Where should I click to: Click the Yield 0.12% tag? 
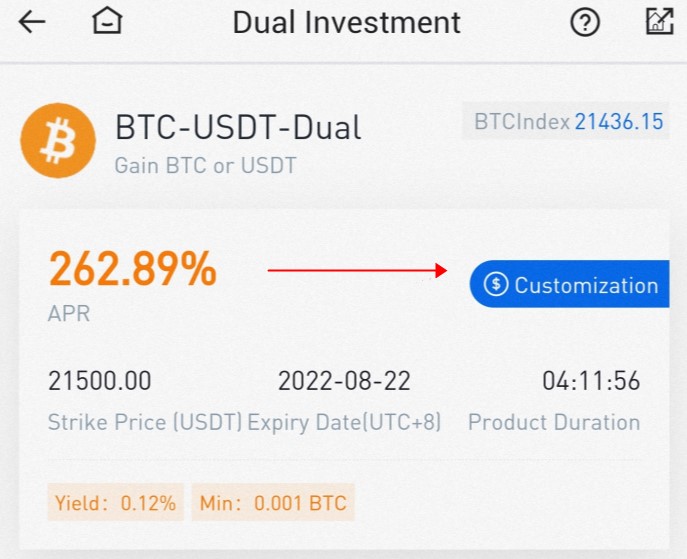pyautogui.click(x=116, y=502)
